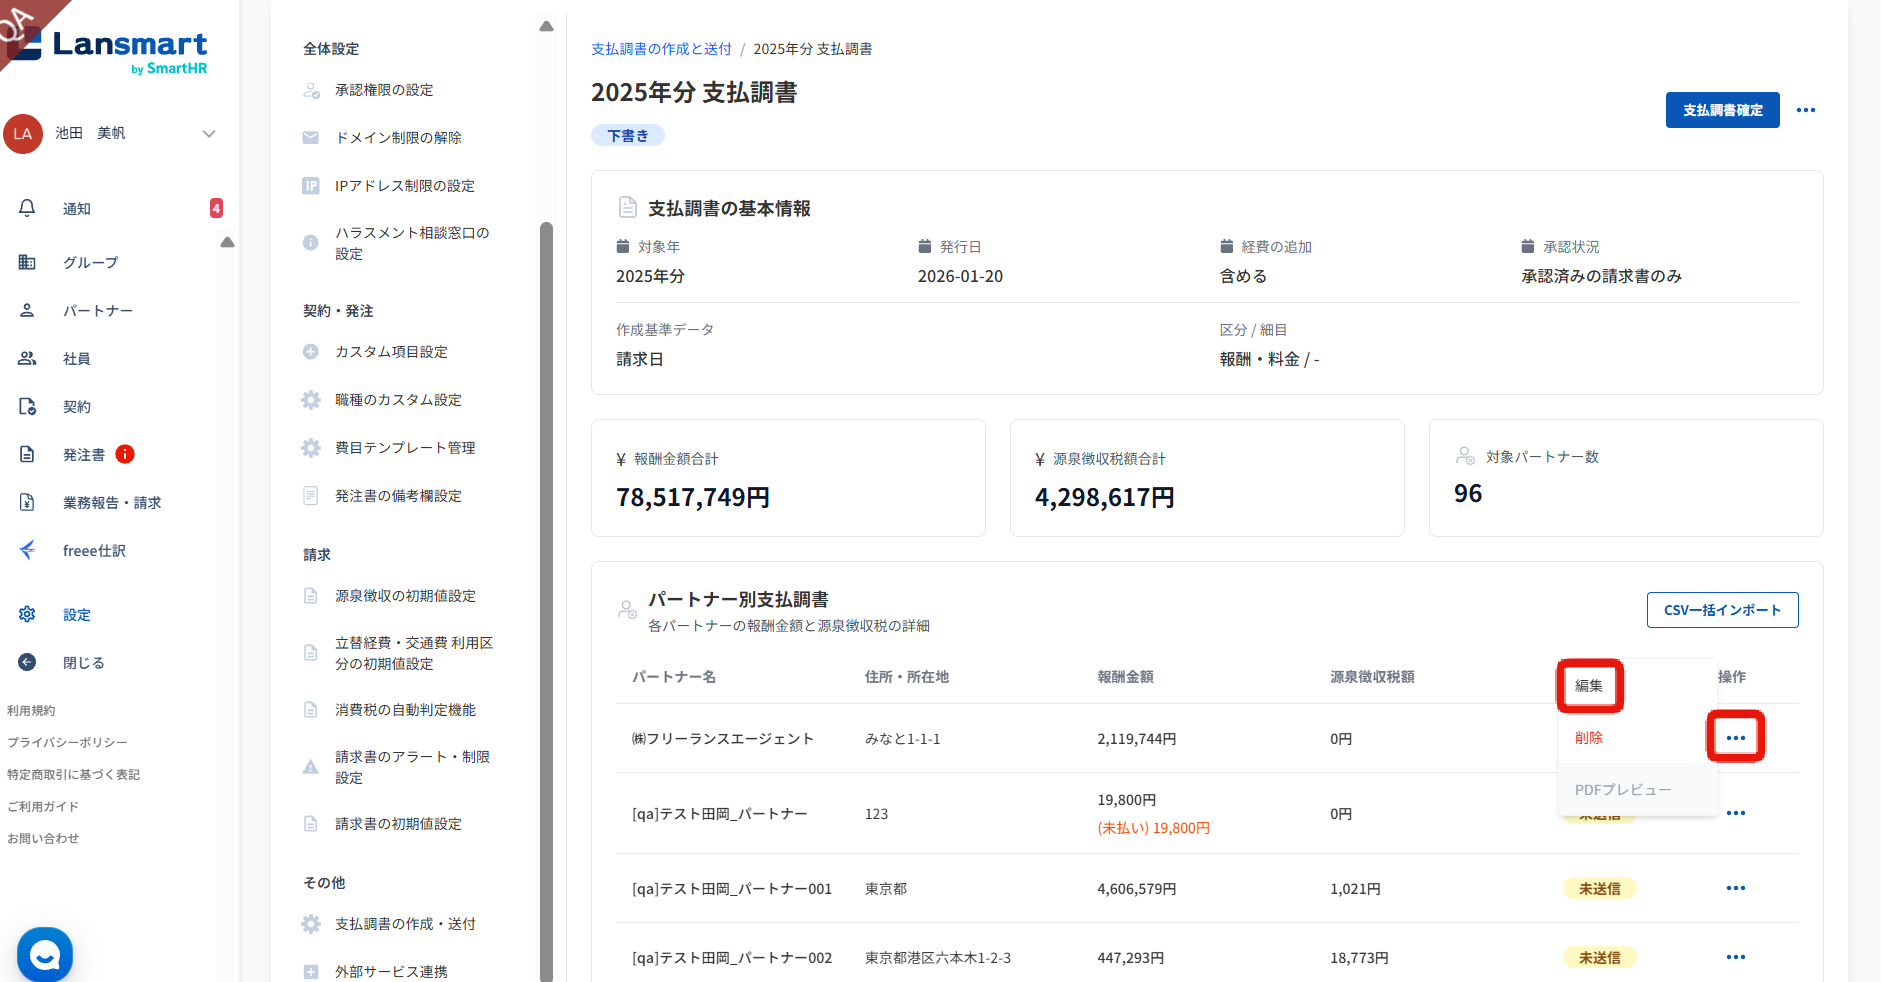Click the CSV一括インポート button
Image resolution: width=1881 pixels, height=982 pixels.
point(1722,610)
